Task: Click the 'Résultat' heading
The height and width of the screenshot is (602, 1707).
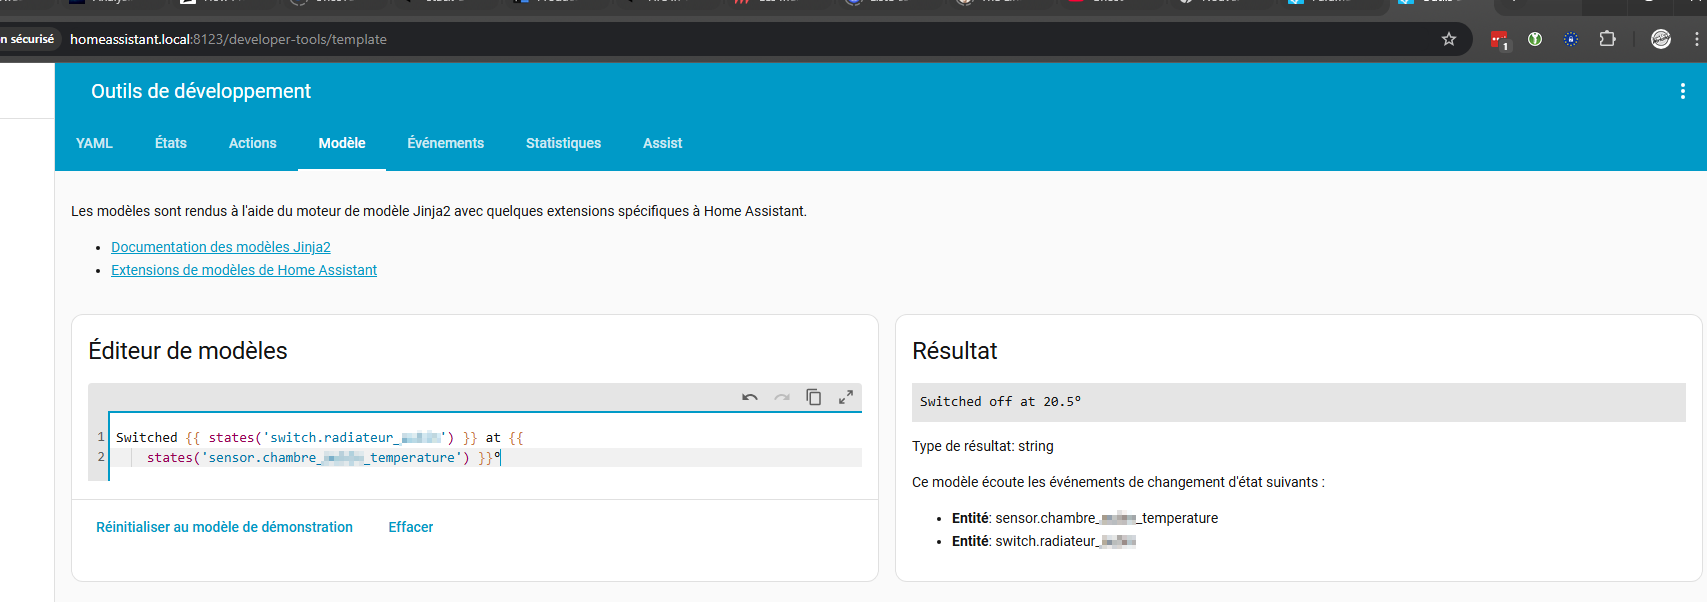Action: point(955,351)
